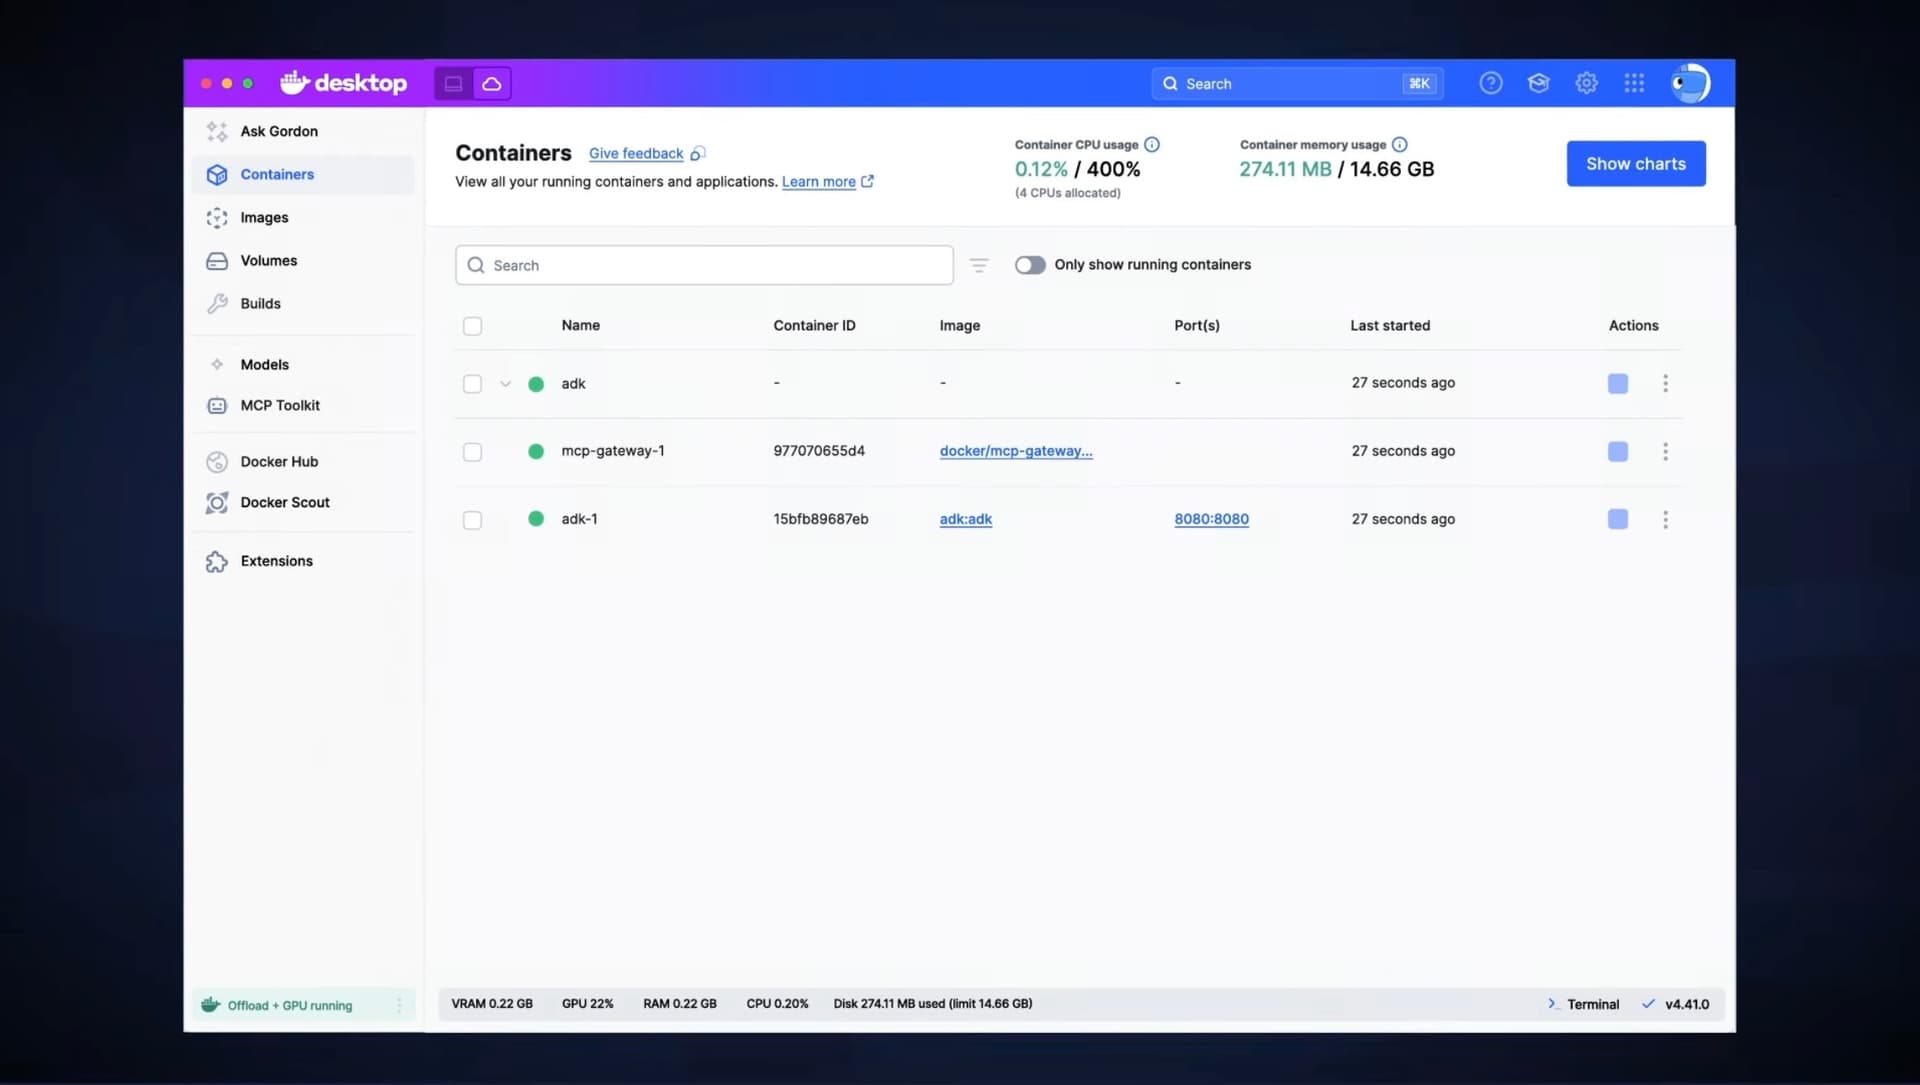
Task: Open the learning center icon in header
Action: 1538,83
